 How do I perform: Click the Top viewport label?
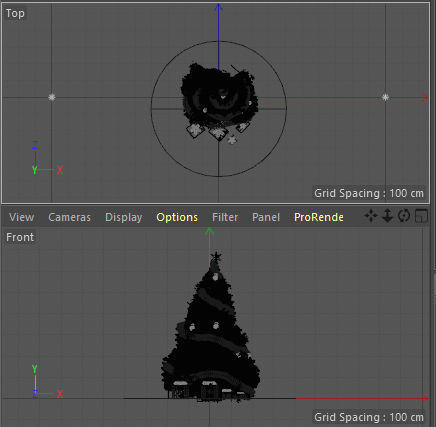click(x=15, y=13)
